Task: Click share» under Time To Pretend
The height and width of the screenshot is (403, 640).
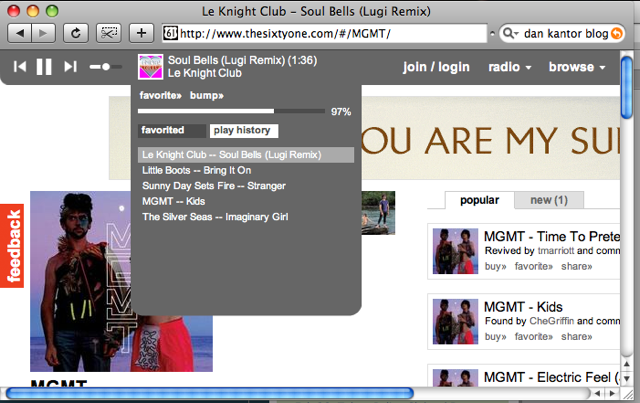Action: click(576, 266)
